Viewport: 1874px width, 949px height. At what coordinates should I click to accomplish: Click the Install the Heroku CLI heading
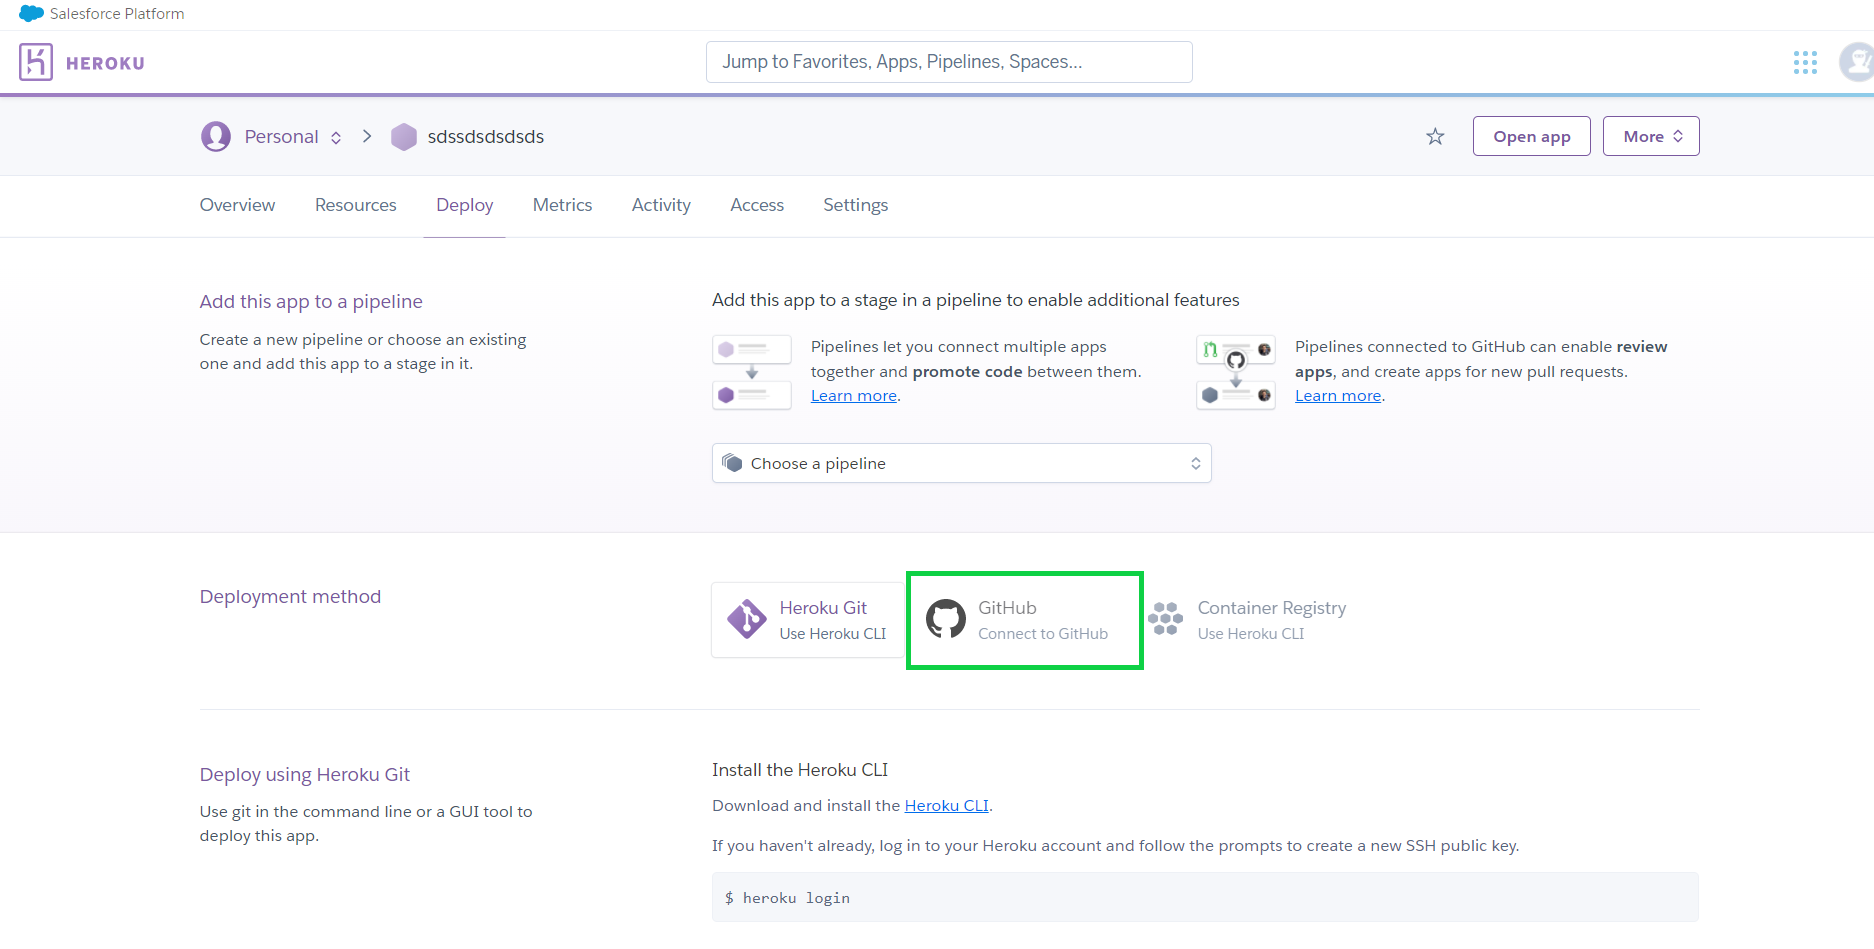coord(800,770)
